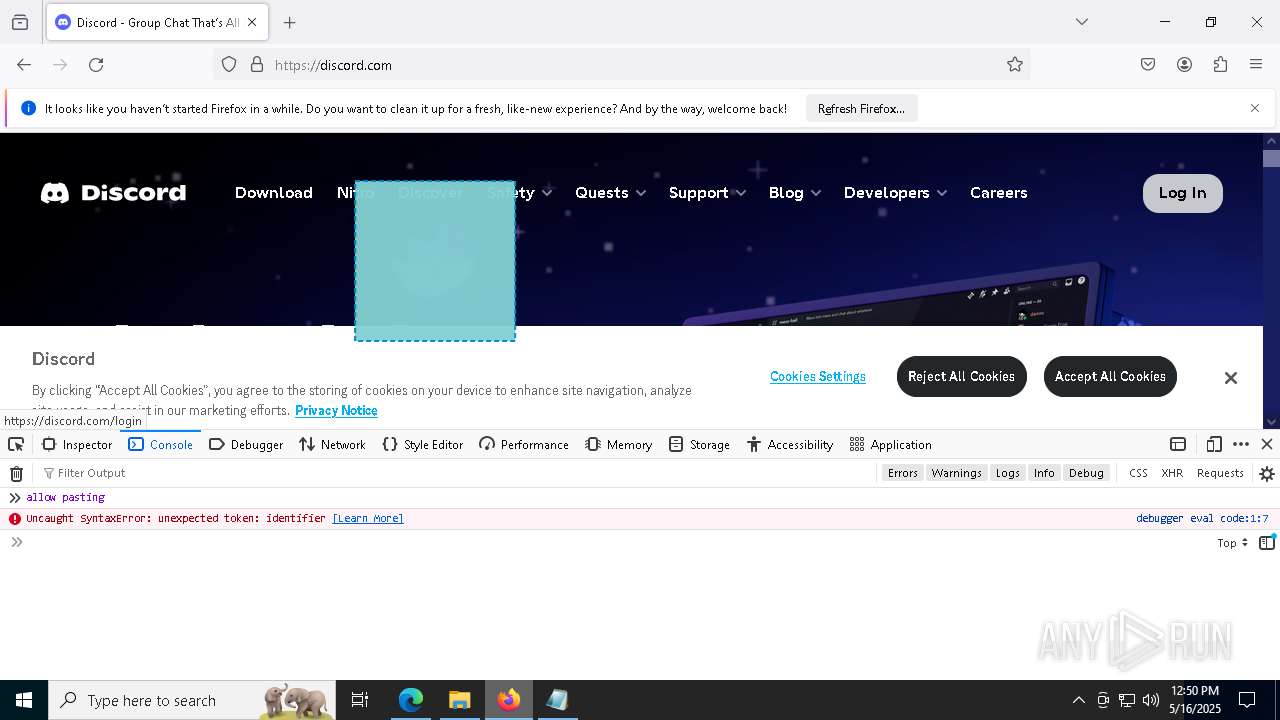
Task: Open File Explorer from taskbar
Action: point(459,700)
